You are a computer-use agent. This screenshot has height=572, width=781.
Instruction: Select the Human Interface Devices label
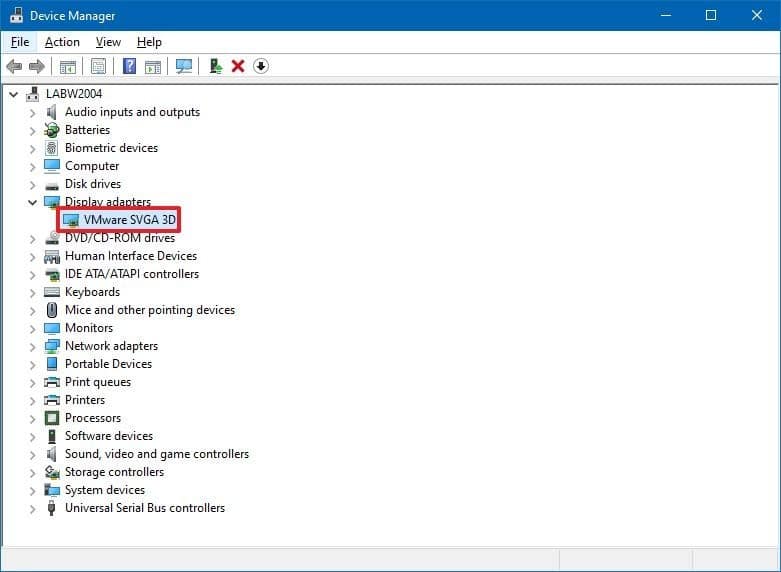pos(131,256)
